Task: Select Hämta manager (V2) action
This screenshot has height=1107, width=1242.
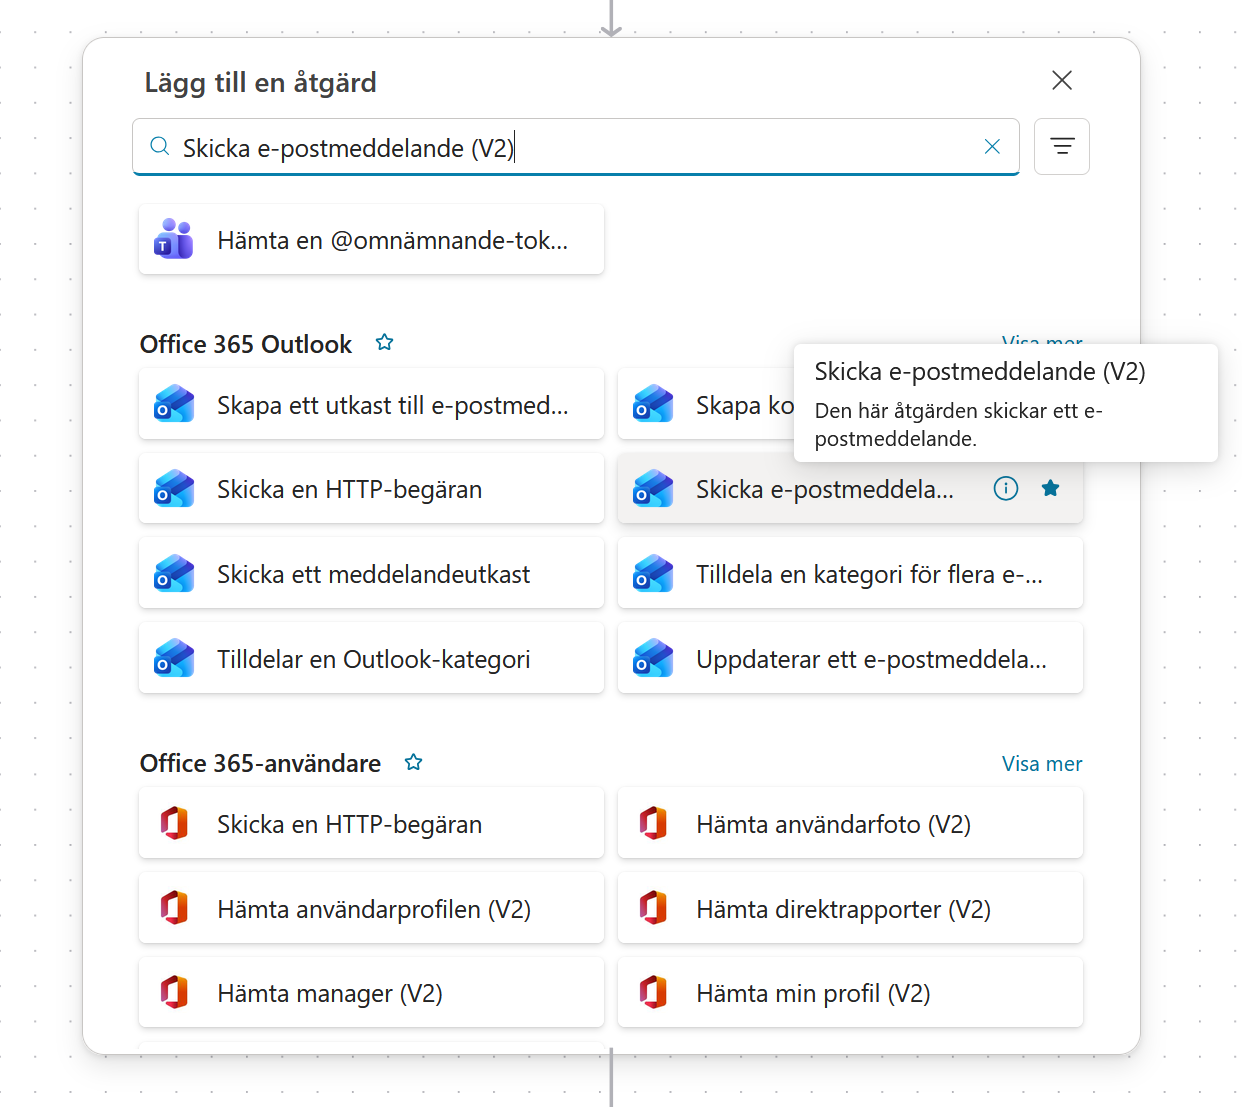Action: click(371, 993)
